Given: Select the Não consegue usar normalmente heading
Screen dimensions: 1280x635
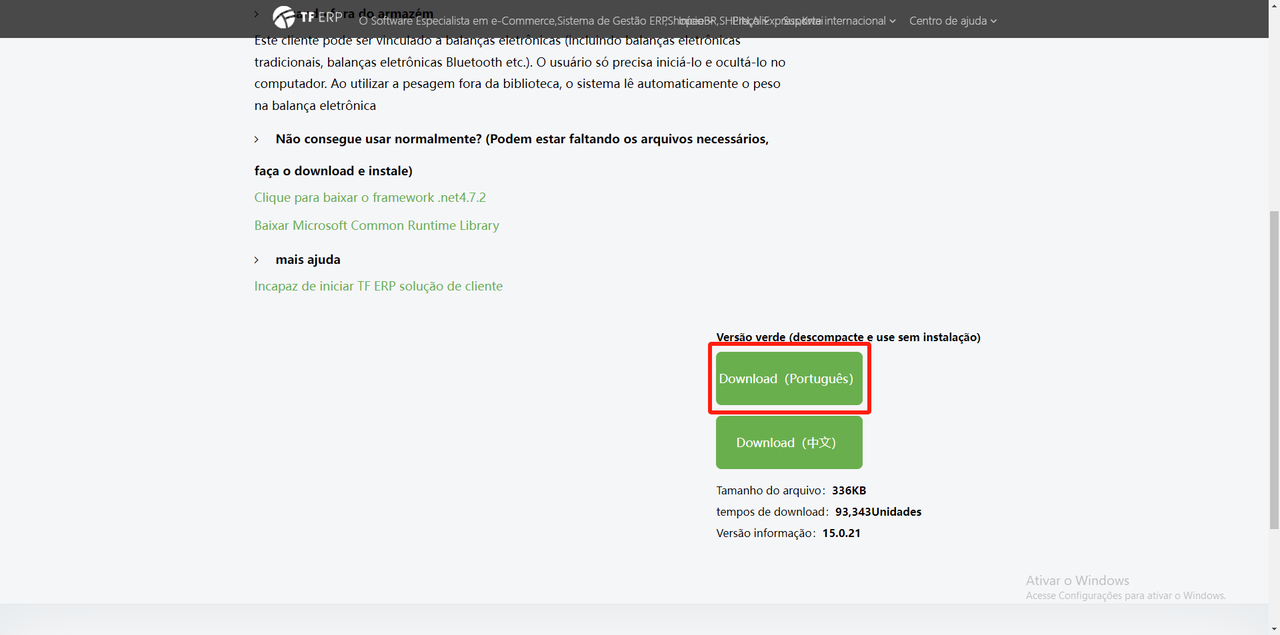Looking at the screenshot, I should [x=521, y=140].
